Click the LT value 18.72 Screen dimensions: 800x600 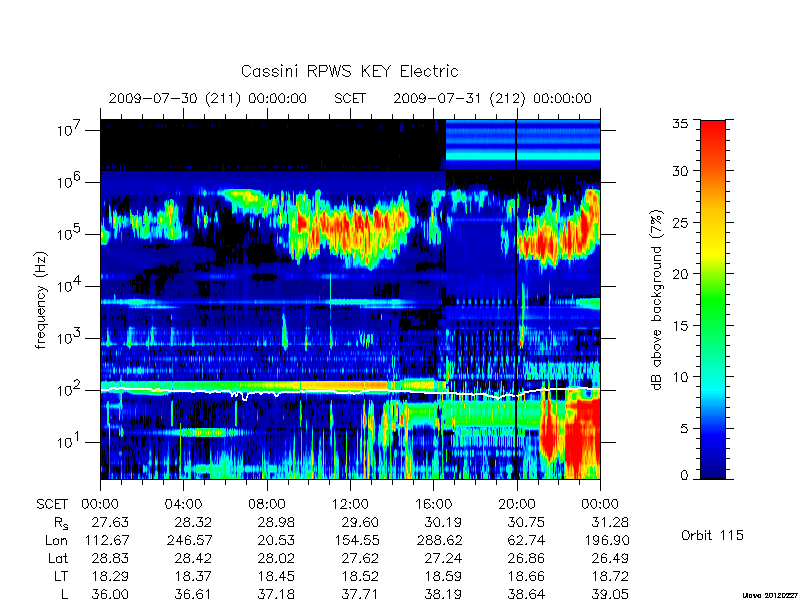[610, 577]
